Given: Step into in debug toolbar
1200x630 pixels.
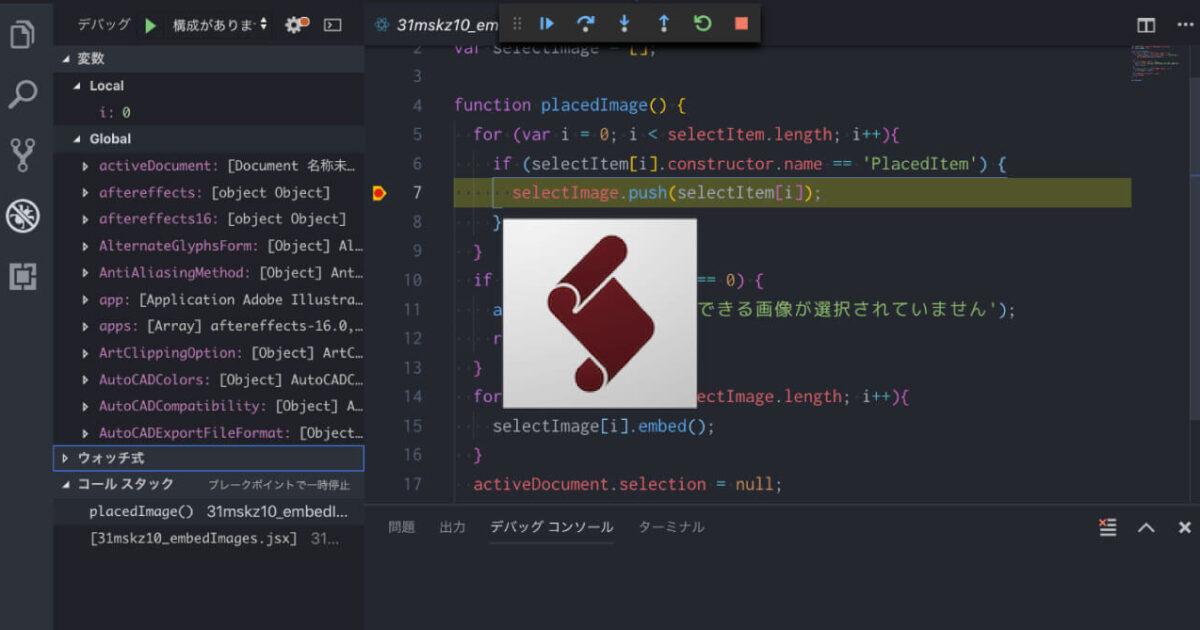Looking at the screenshot, I should point(624,23).
